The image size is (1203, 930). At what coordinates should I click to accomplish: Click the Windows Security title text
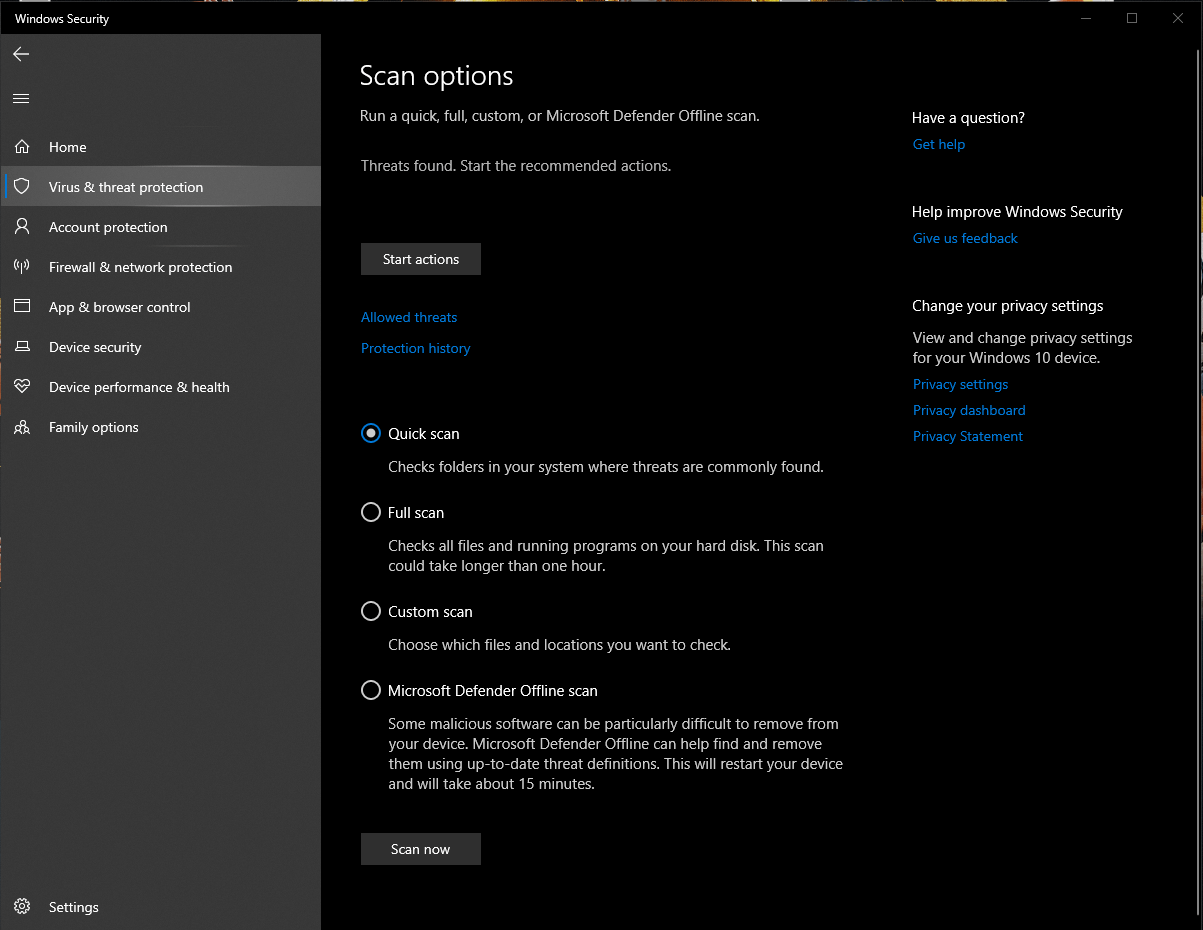pyautogui.click(x=62, y=19)
